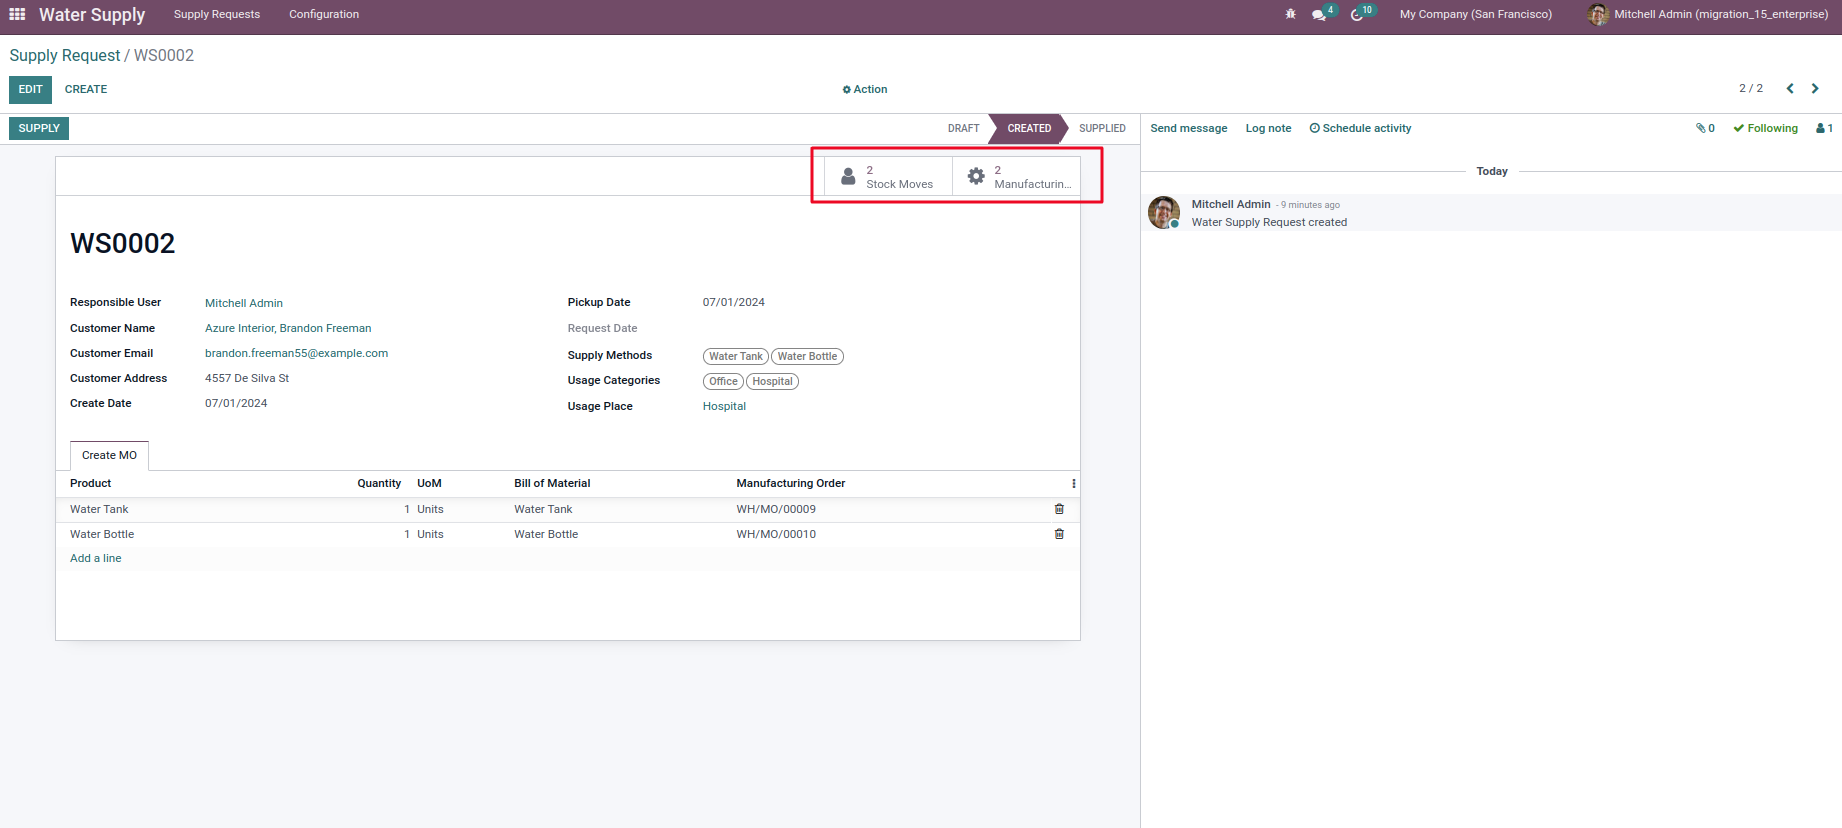Click the Water Bottle supply method tag

click(807, 356)
